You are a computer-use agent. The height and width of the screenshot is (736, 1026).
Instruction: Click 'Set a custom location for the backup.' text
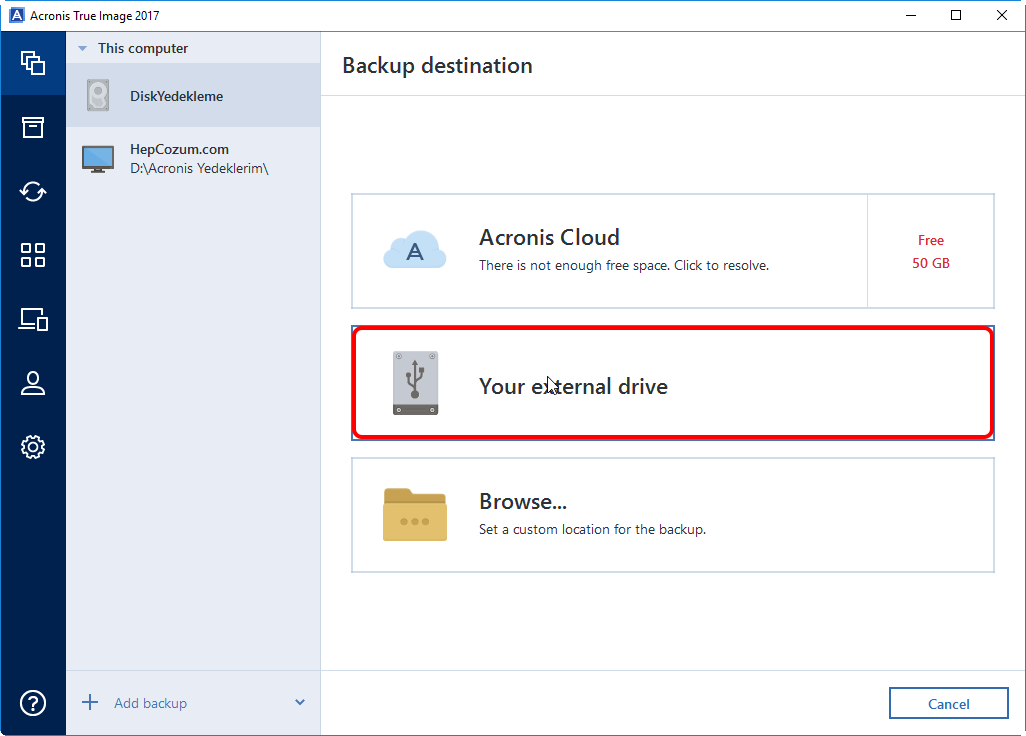592,529
